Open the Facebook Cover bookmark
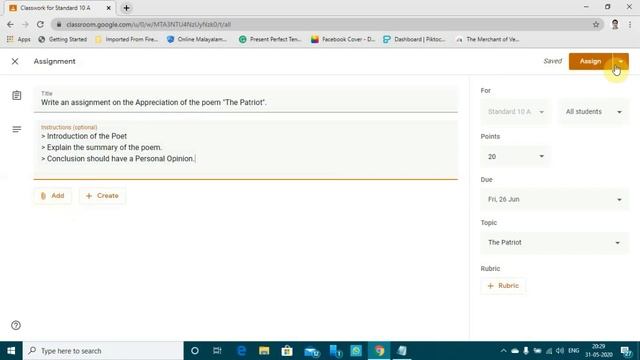 (x=343, y=39)
